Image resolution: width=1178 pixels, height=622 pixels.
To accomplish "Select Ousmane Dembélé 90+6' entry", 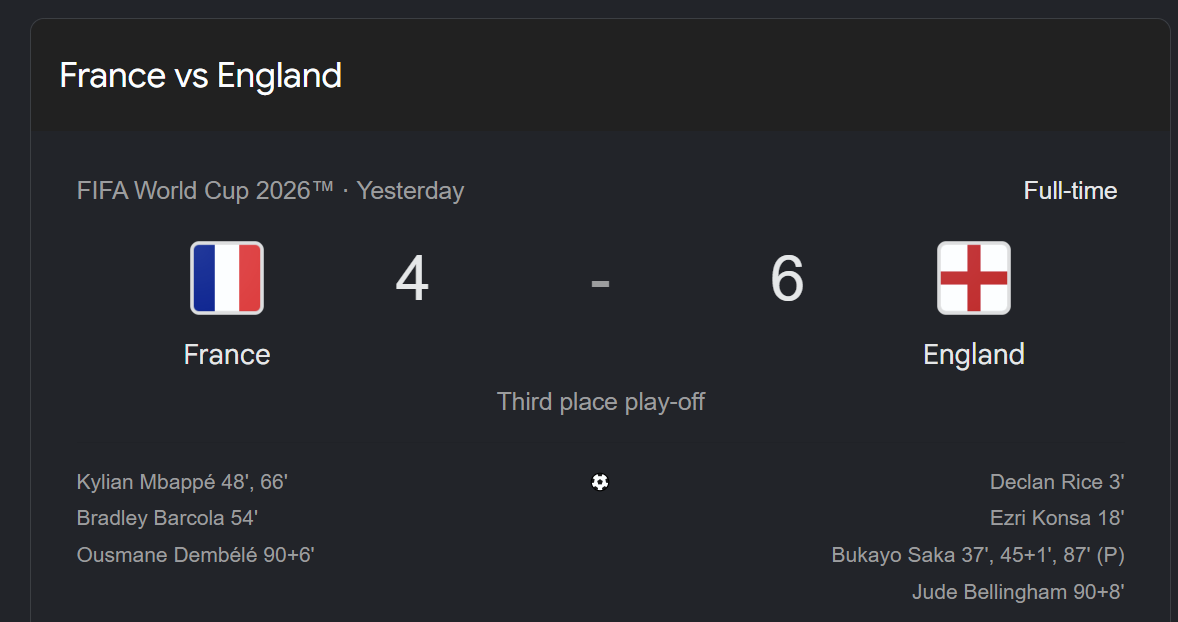I will 195,555.
